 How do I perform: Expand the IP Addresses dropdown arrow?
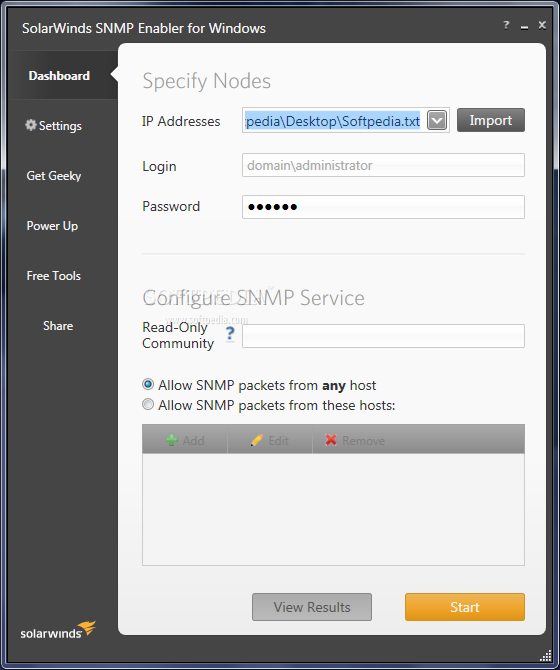pos(437,120)
